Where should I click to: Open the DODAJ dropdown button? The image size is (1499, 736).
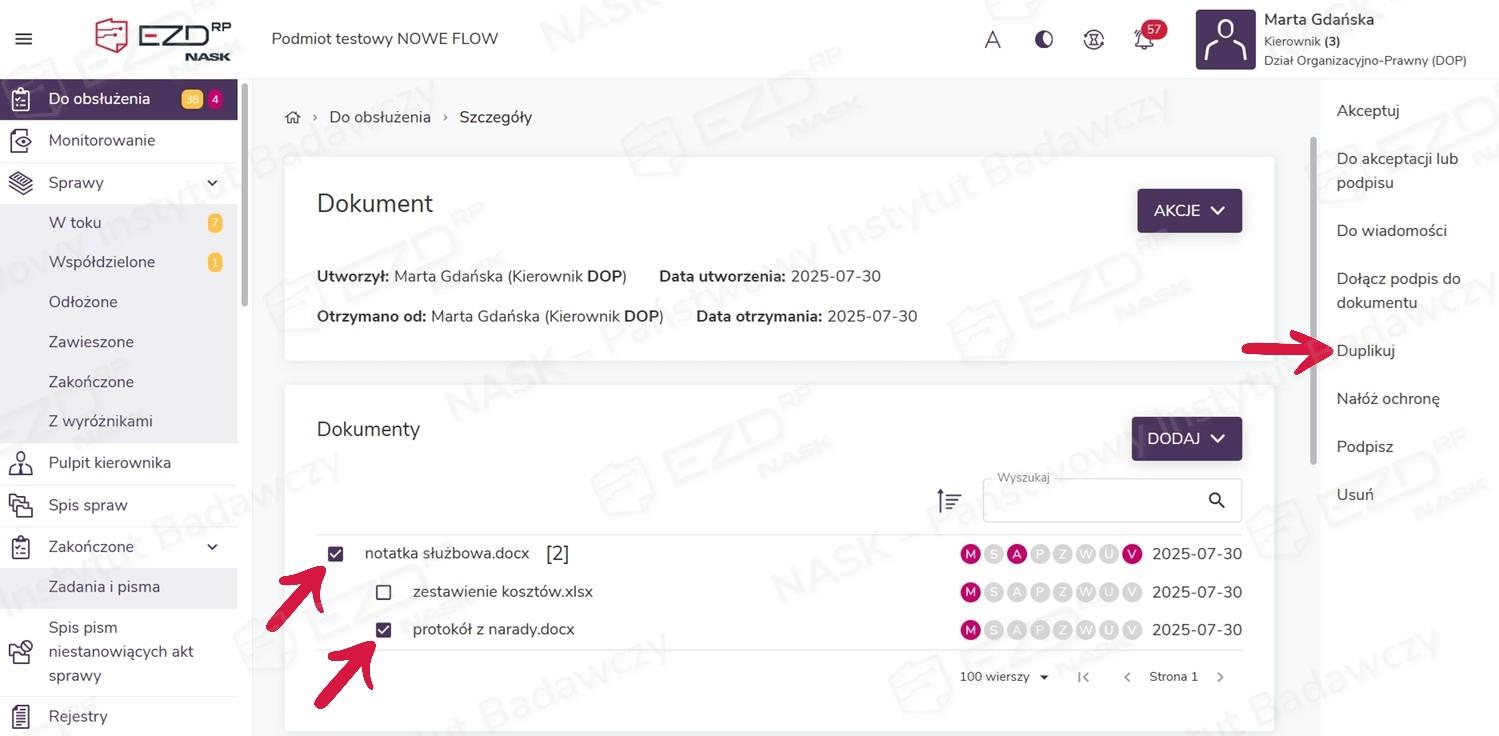(x=1186, y=439)
